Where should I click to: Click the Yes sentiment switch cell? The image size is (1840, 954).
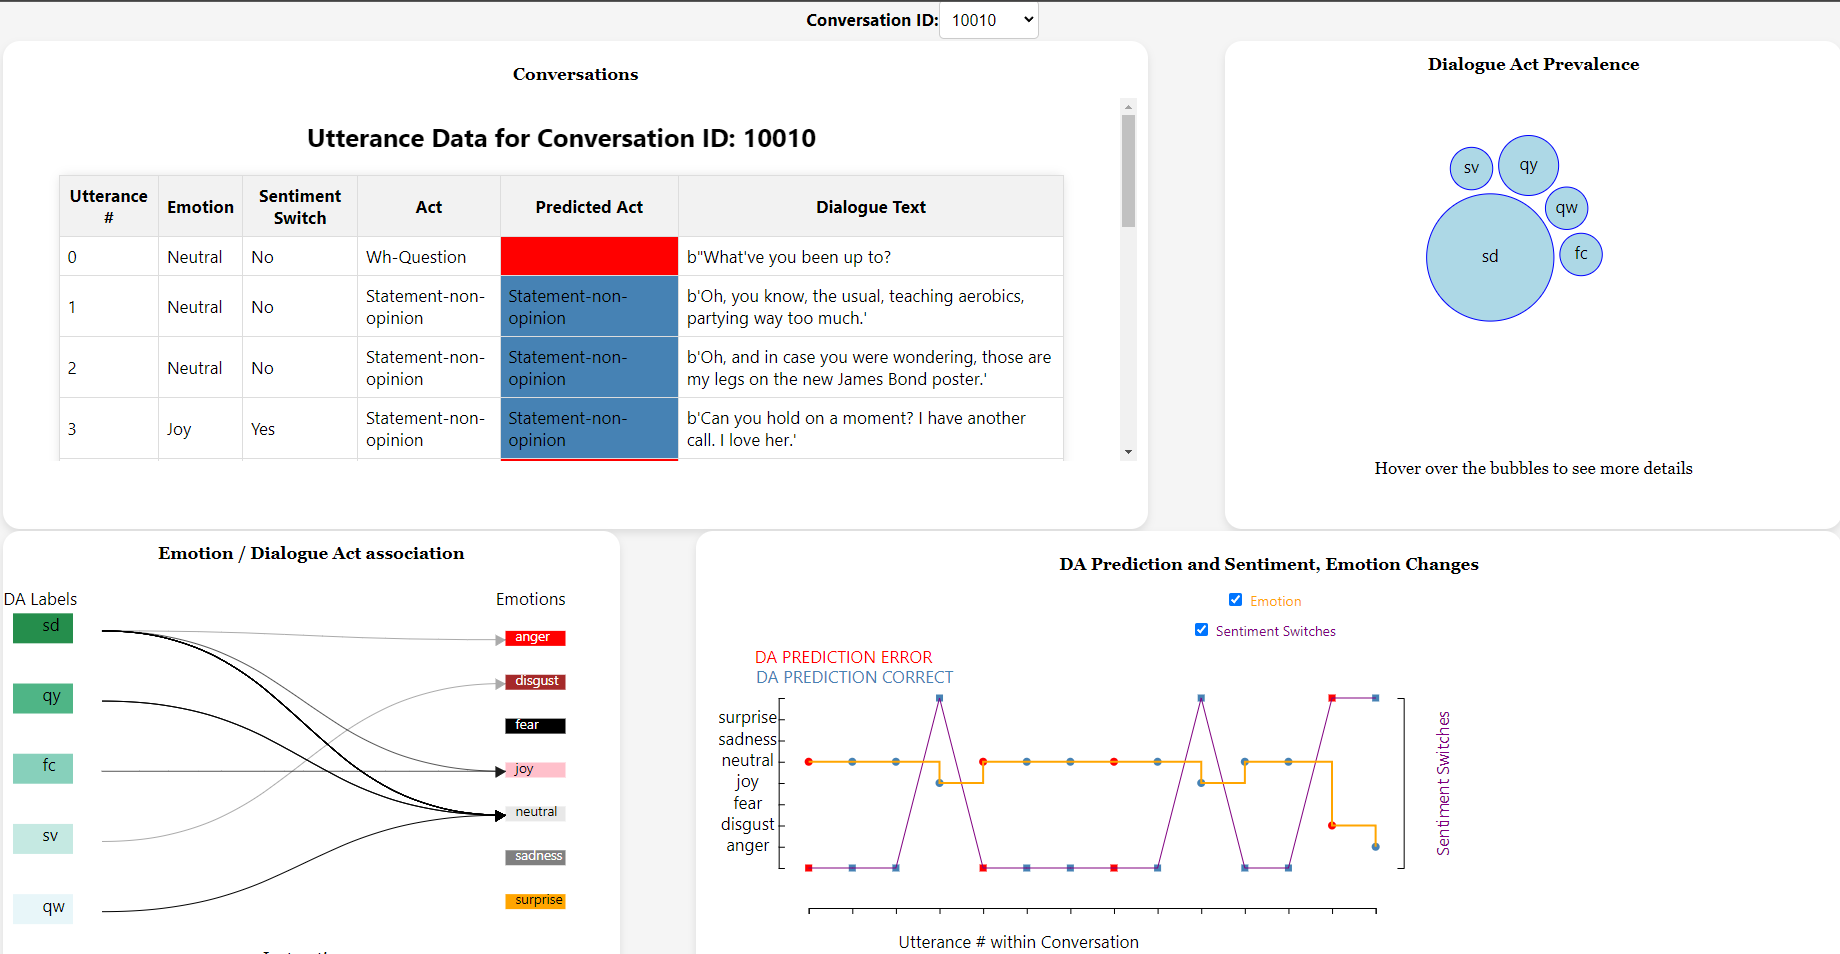299,429
